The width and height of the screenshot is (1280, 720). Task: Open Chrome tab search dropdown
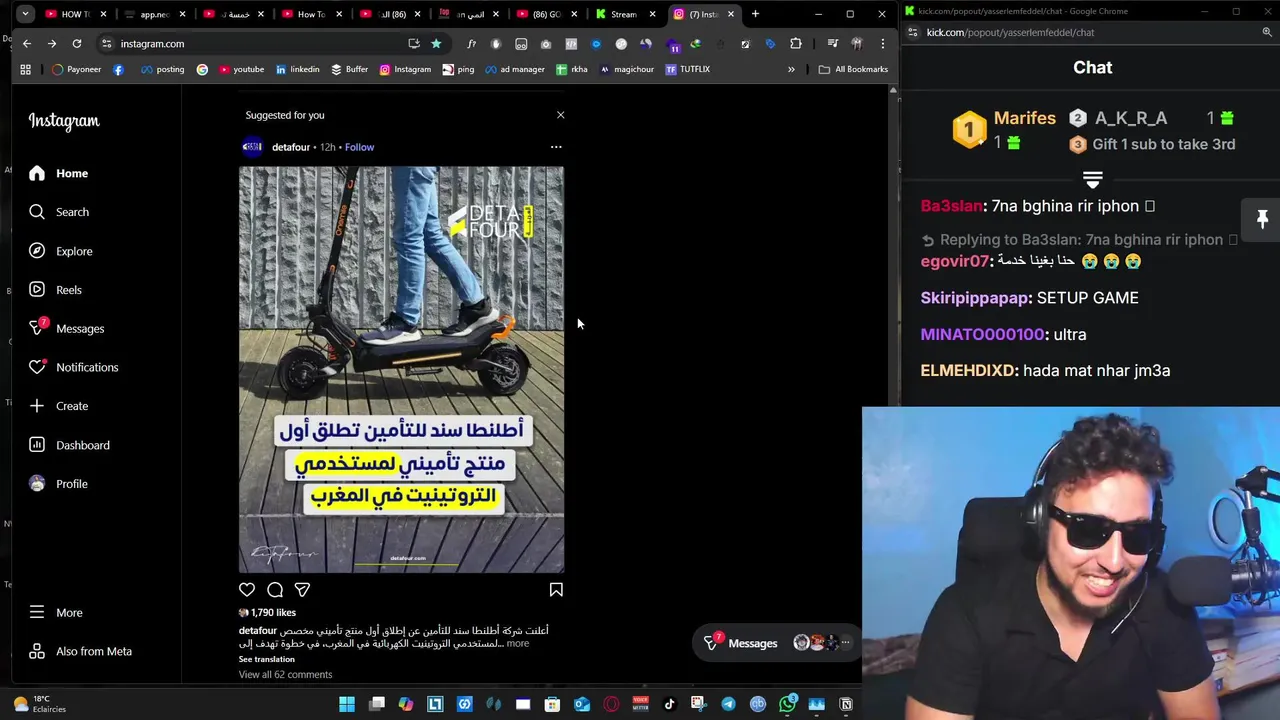(x=25, y=14)
